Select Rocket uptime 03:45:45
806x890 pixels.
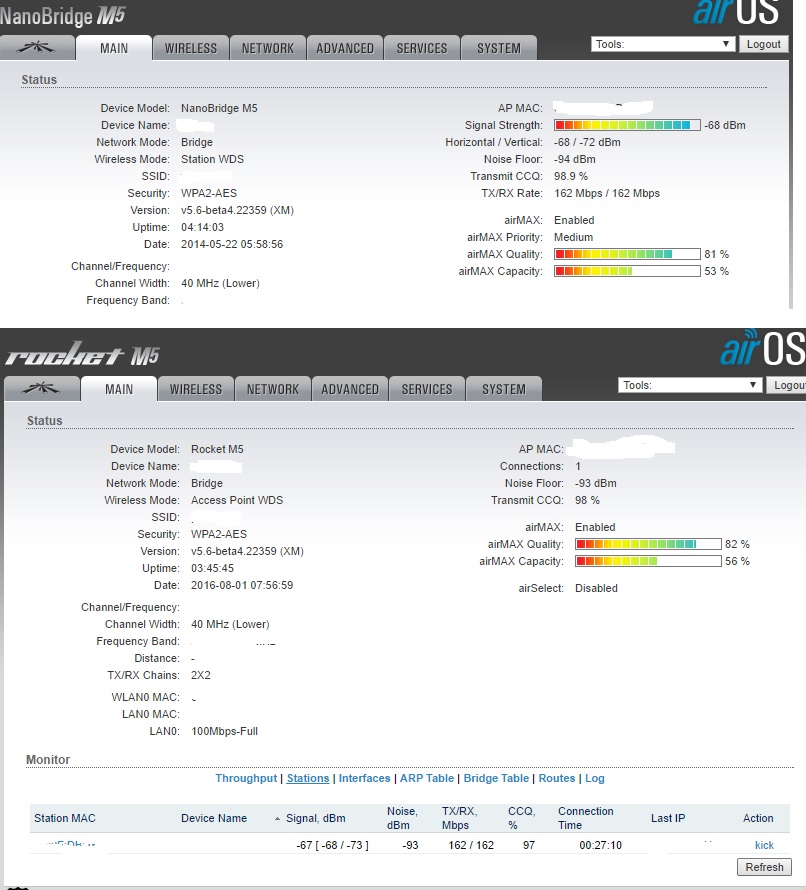212,568
